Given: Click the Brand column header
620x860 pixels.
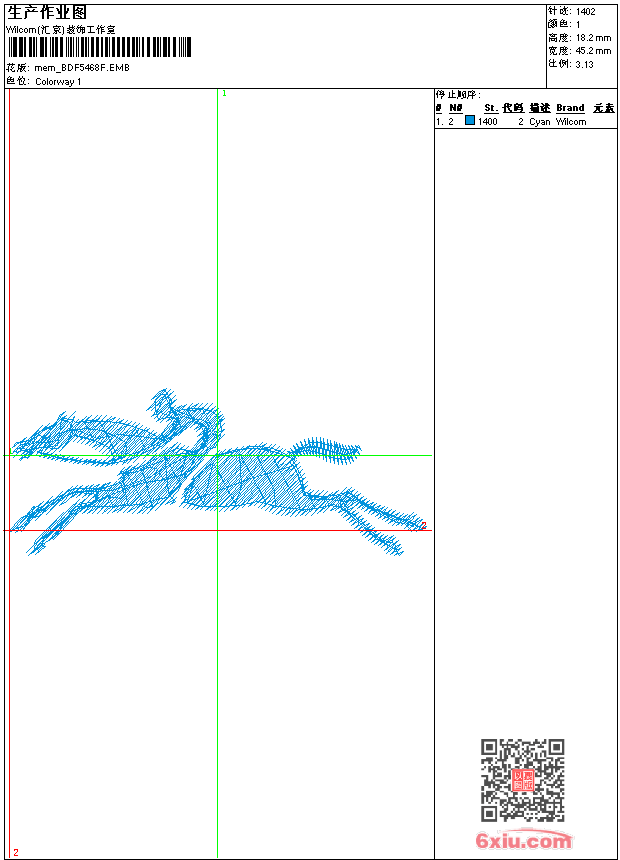Looking at the screenshot, I should [570, 108].
